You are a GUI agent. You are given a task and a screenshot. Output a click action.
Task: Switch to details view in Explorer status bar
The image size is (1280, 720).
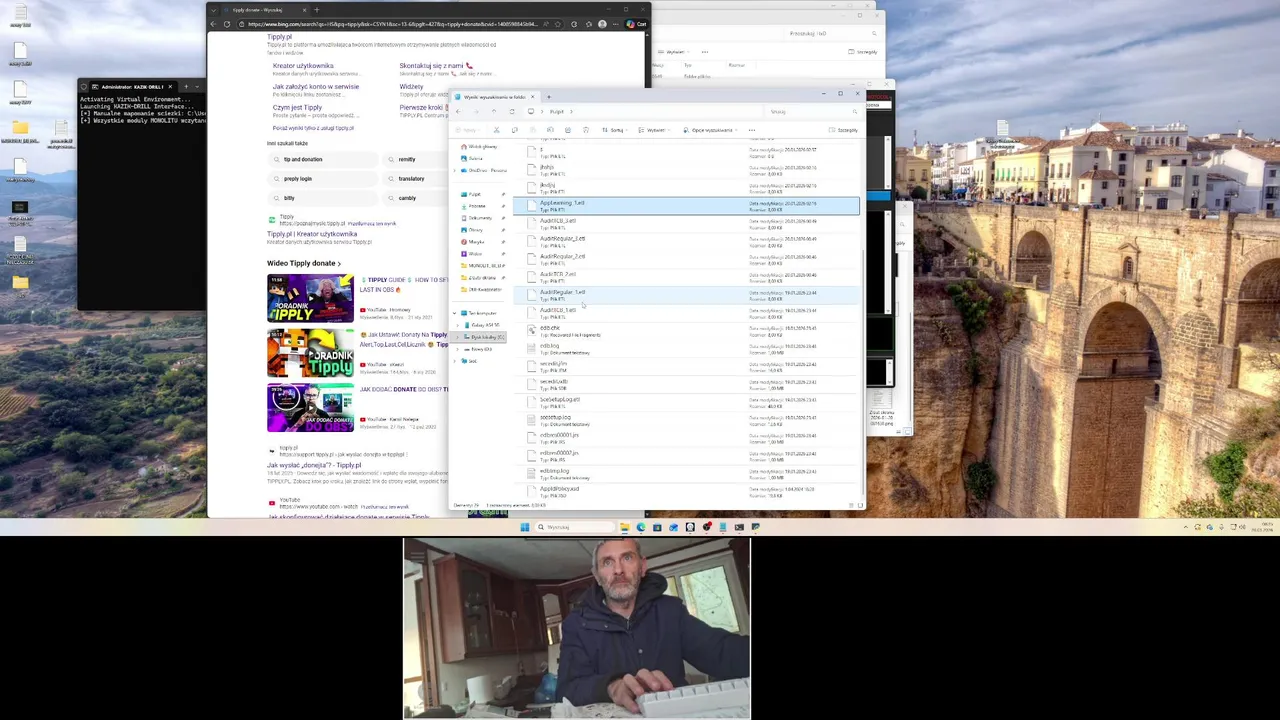pos(851,505)
